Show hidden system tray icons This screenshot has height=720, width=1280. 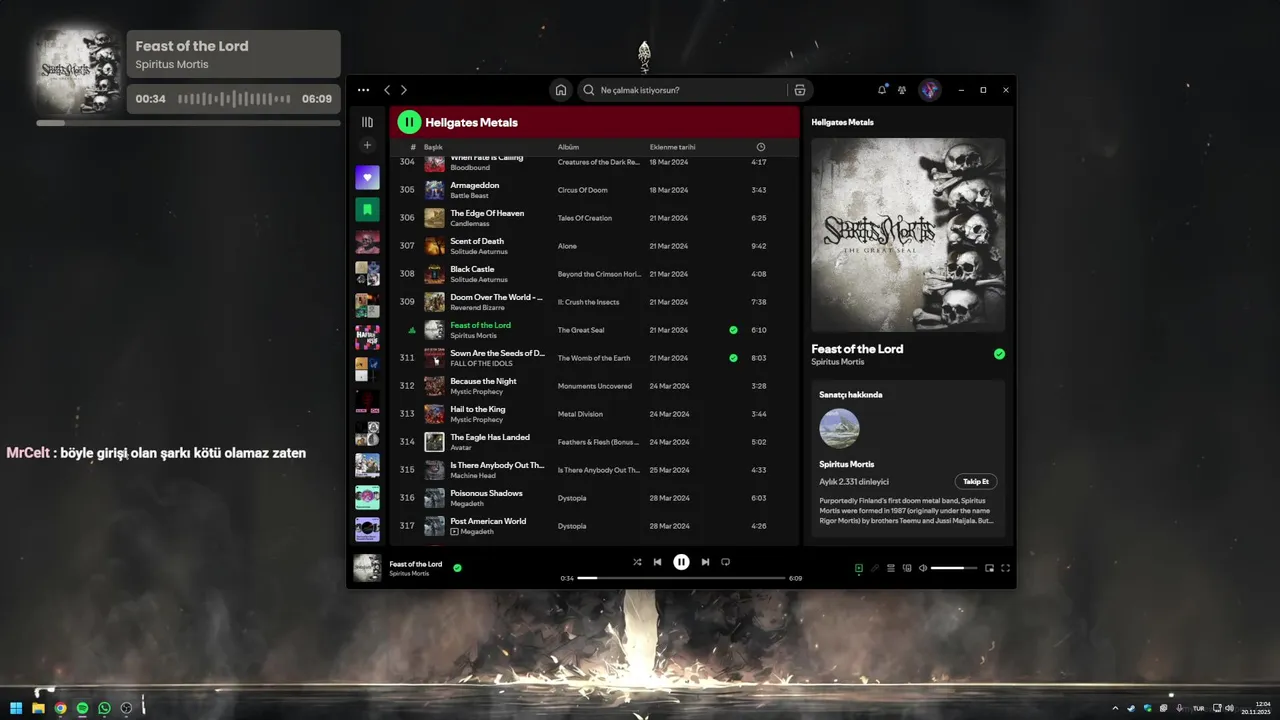(1115, 708)
